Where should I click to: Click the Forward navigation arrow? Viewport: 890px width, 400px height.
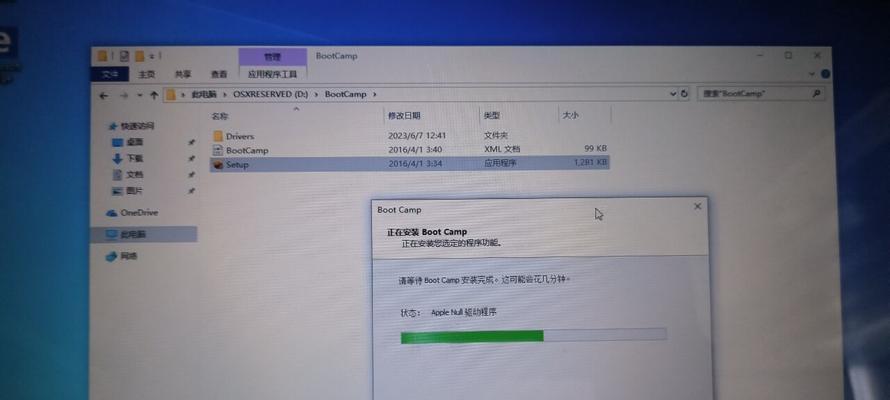pos(124,96)
